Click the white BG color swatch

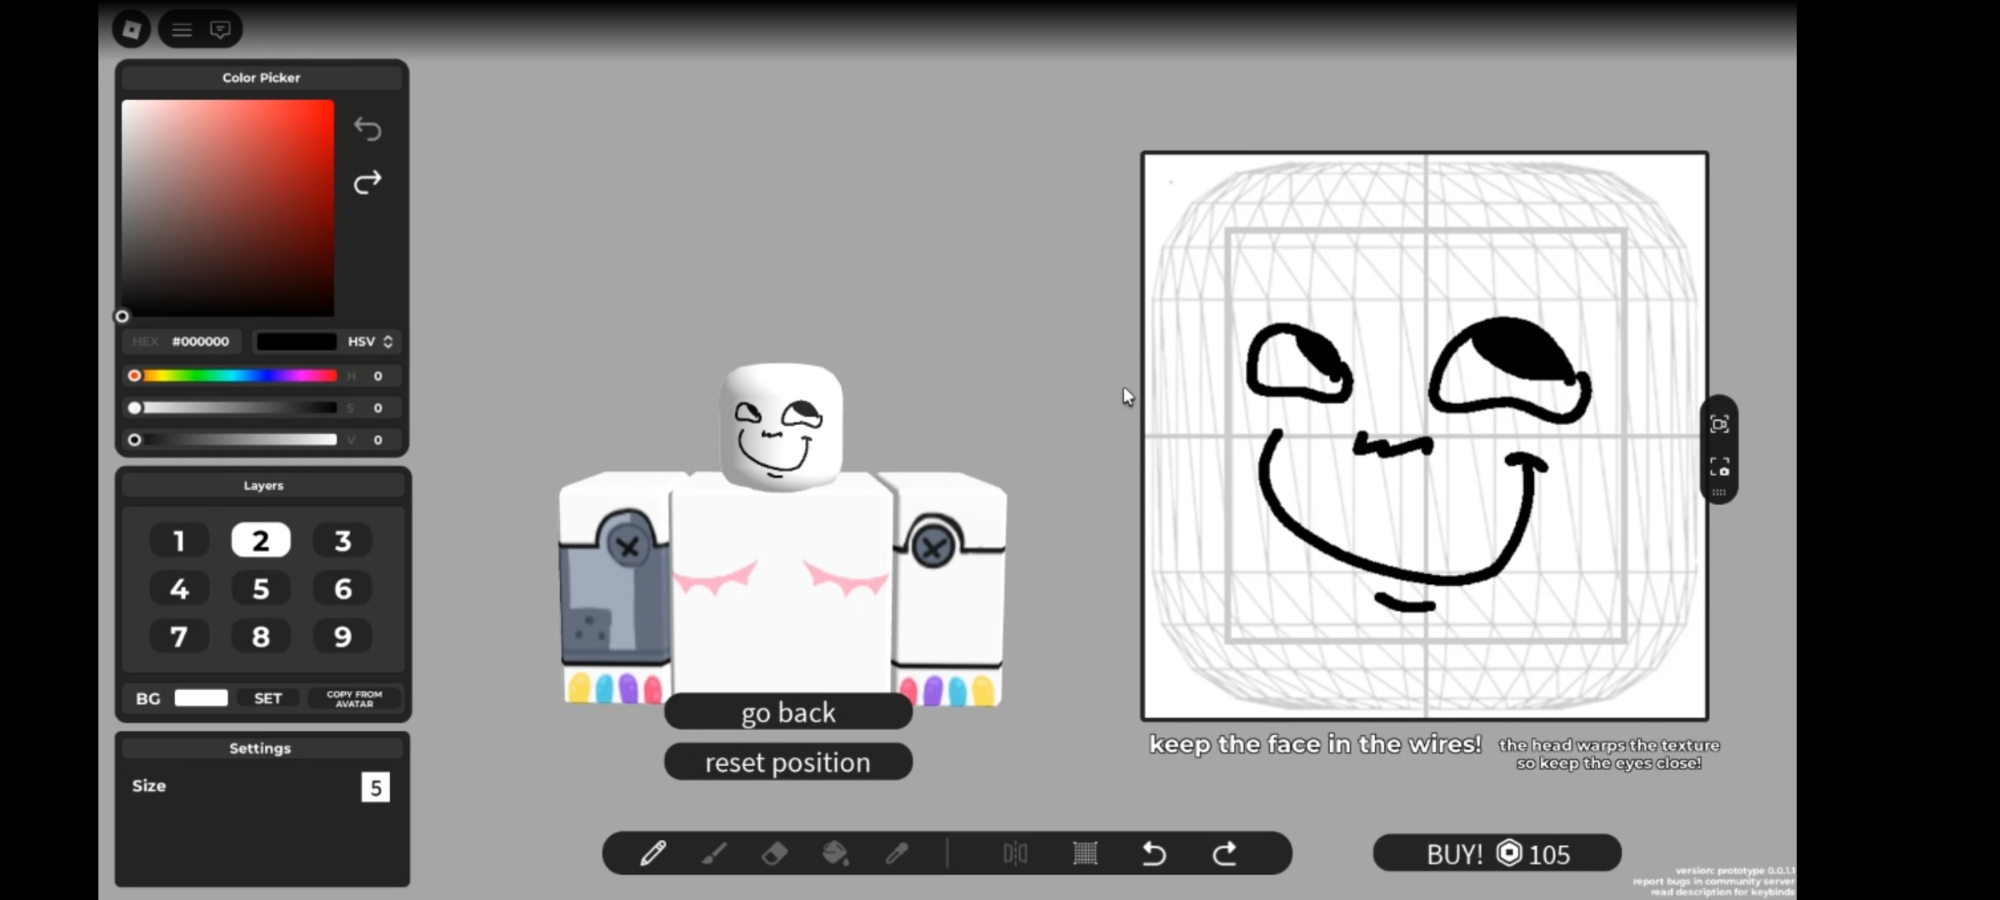201,698
